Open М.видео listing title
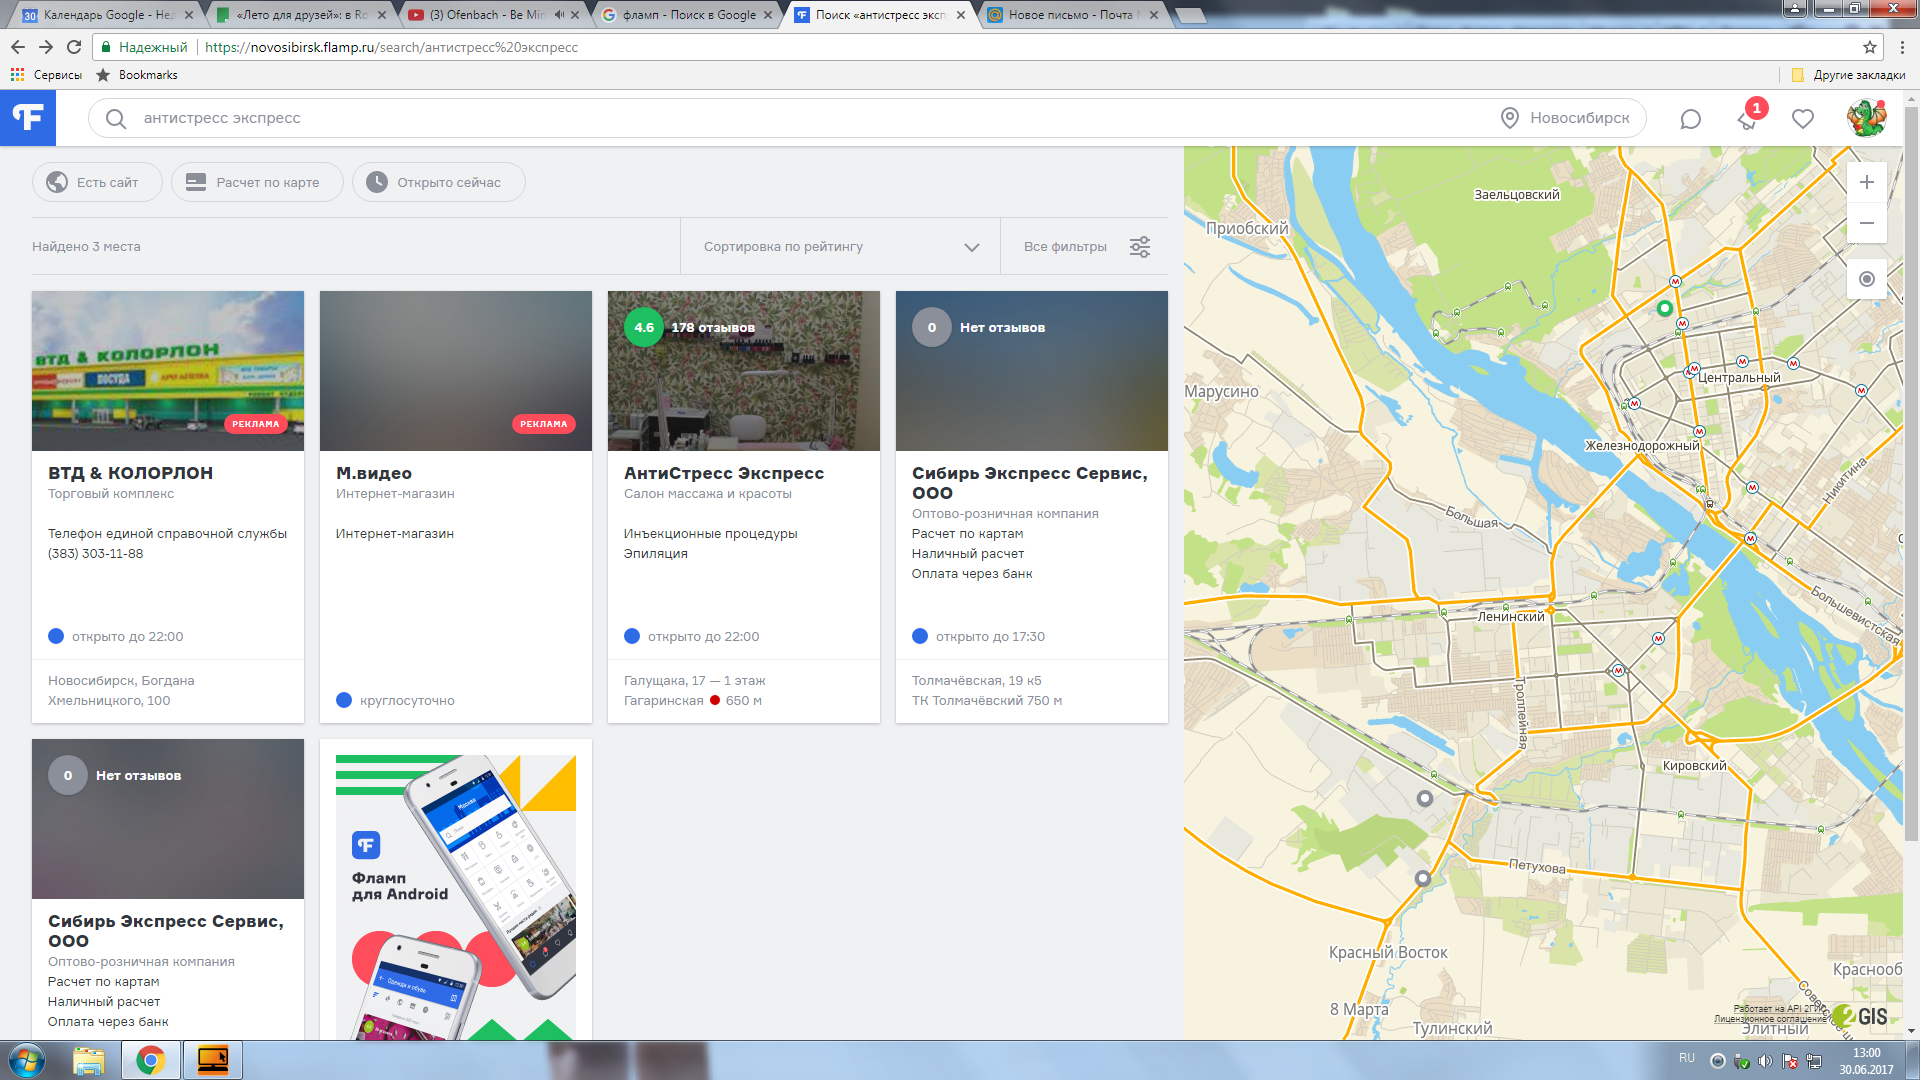This screenshot has height=1080, width=1920. coord(374,473)
